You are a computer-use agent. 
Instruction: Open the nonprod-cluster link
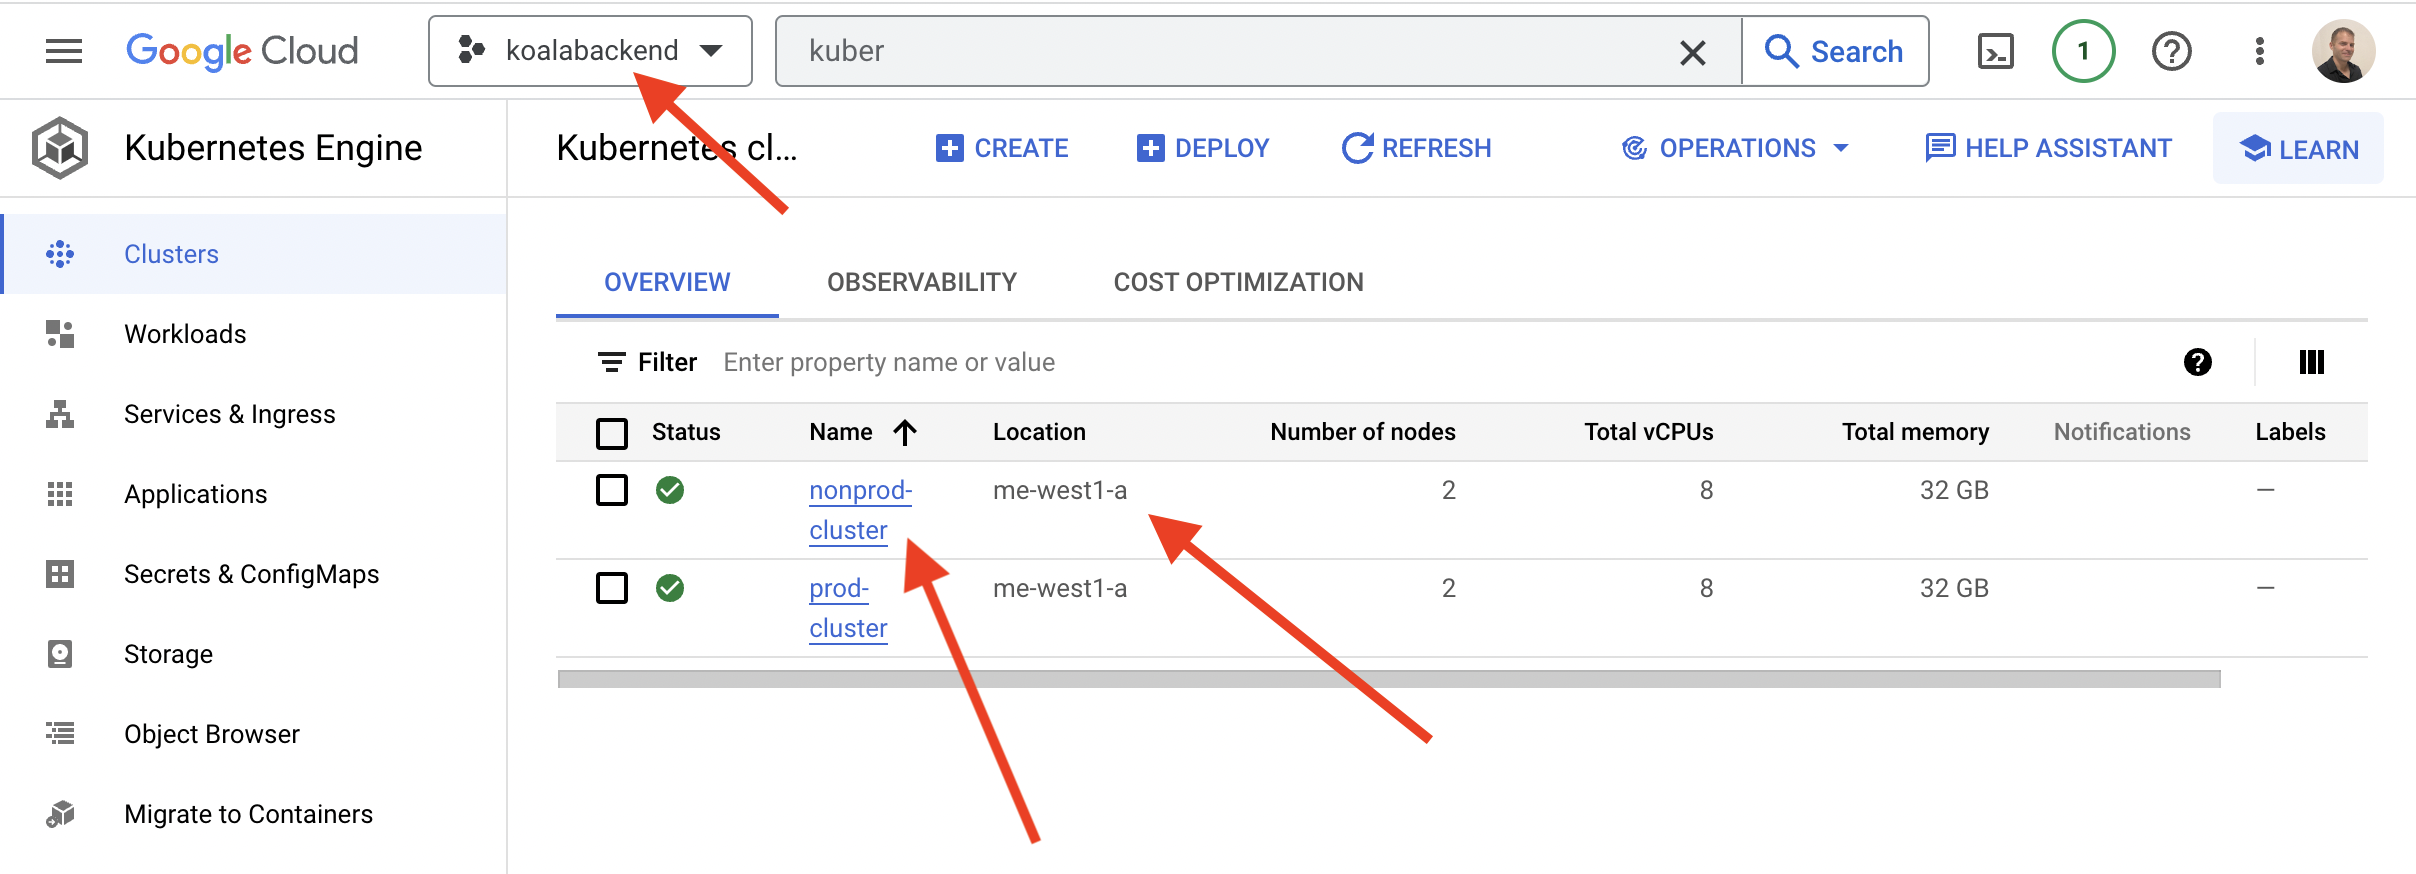click(x=860, y=510)
